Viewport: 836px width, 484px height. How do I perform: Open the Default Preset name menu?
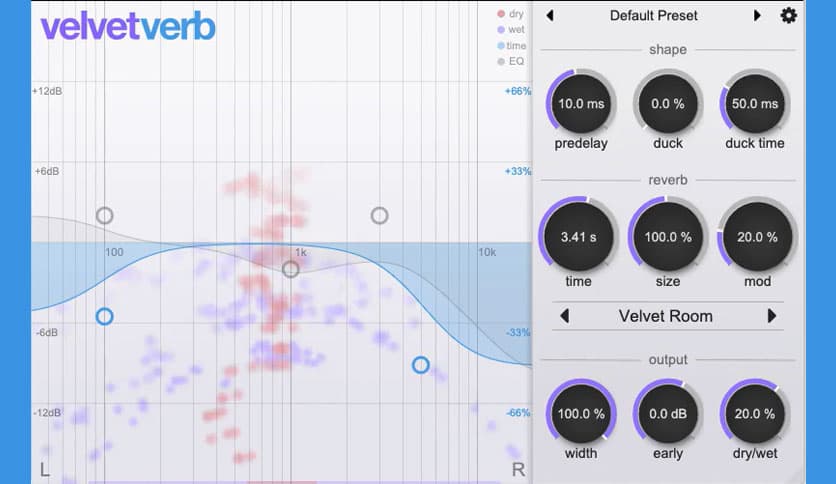[654, 15]
